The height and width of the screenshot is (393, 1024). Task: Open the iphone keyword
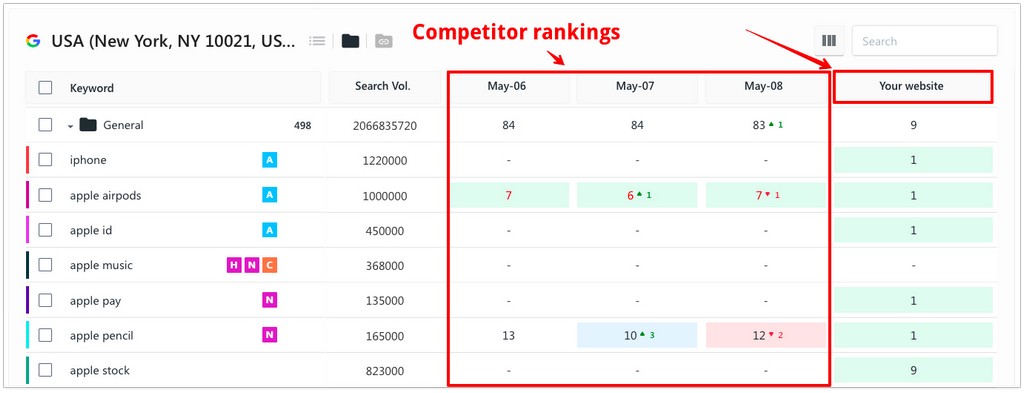pos(88,160)
